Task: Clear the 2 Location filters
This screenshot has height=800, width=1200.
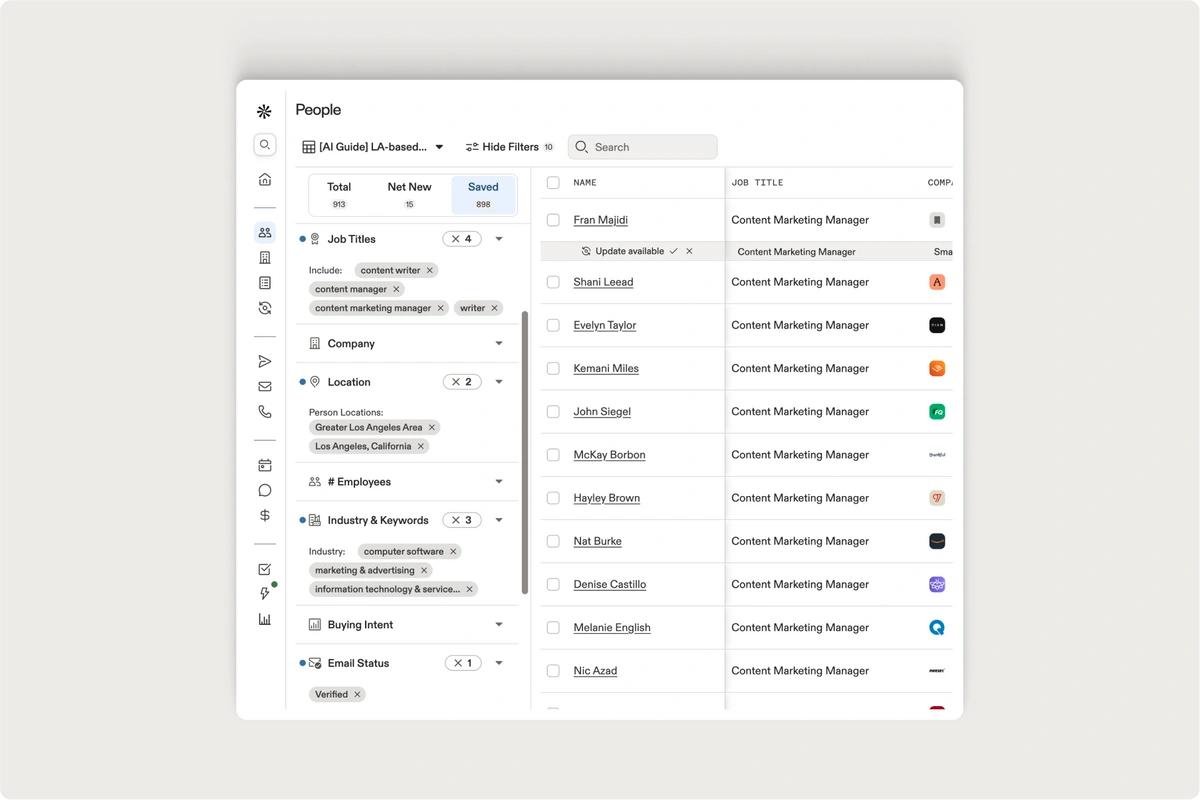Action: (x=462, y=382)
